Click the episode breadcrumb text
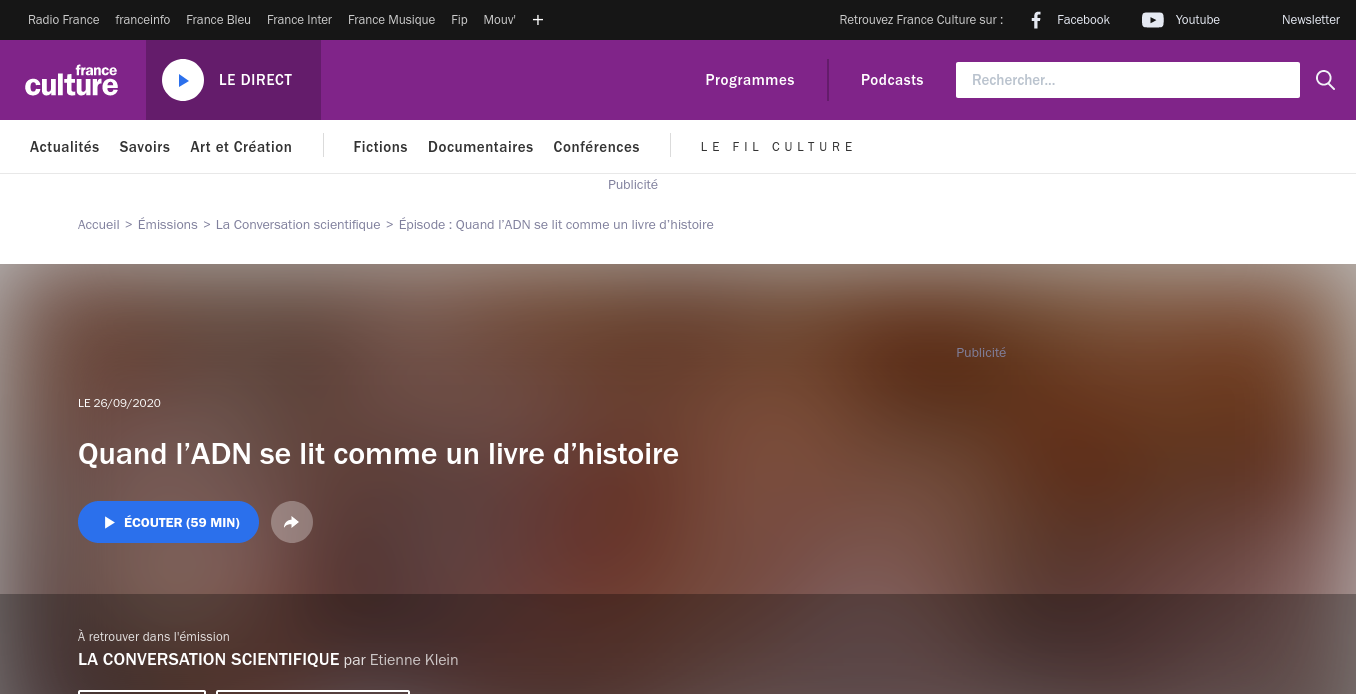This screenshot has width=1366, height=694. point(556,225)
